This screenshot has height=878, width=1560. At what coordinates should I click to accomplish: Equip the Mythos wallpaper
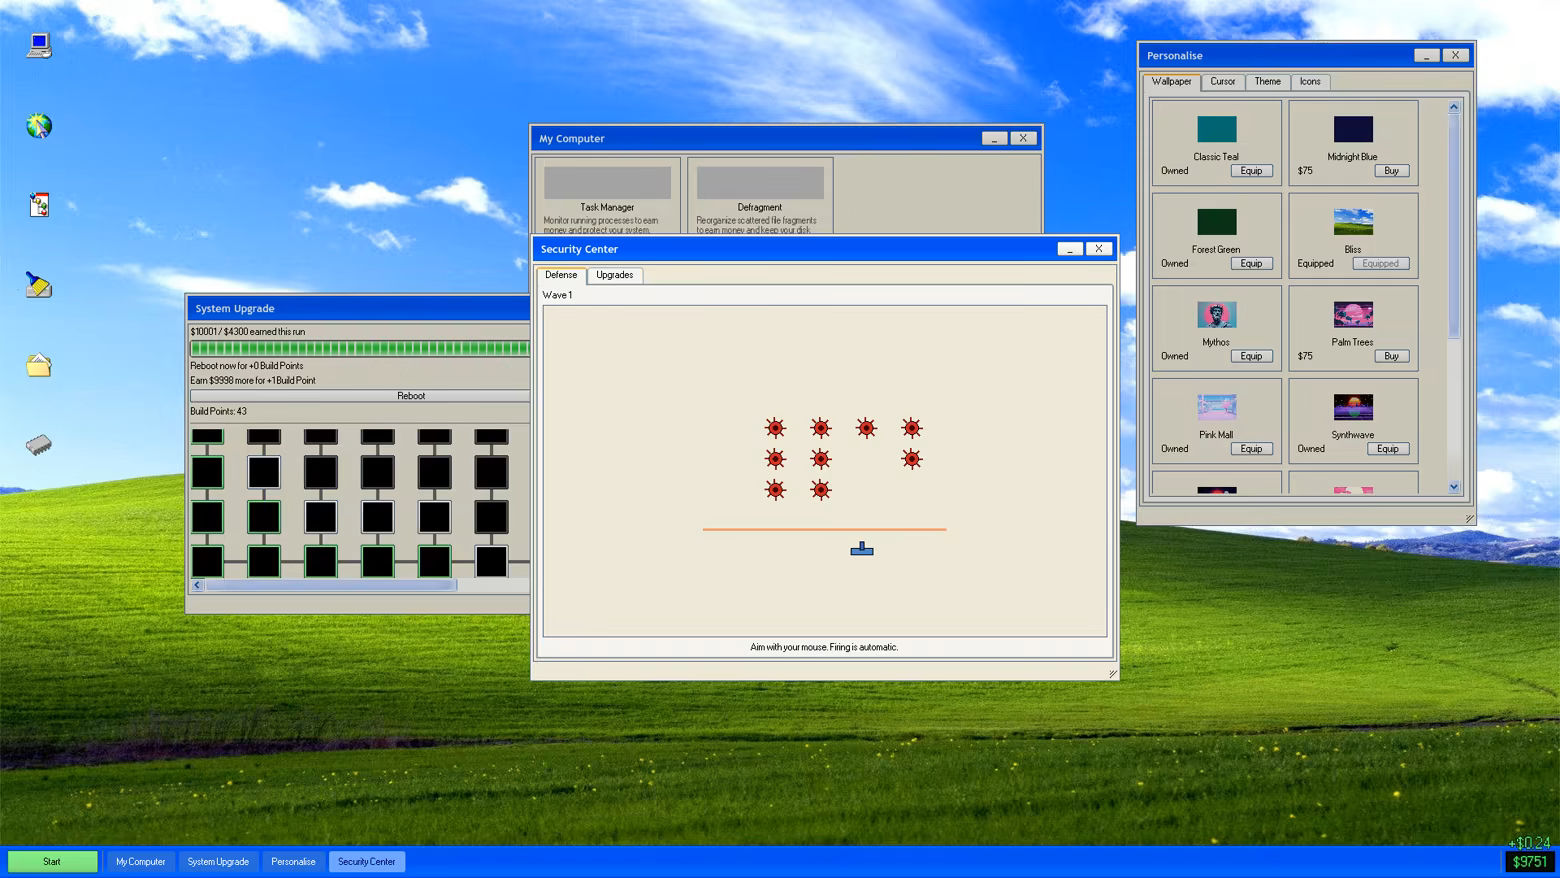(1251, 356)
